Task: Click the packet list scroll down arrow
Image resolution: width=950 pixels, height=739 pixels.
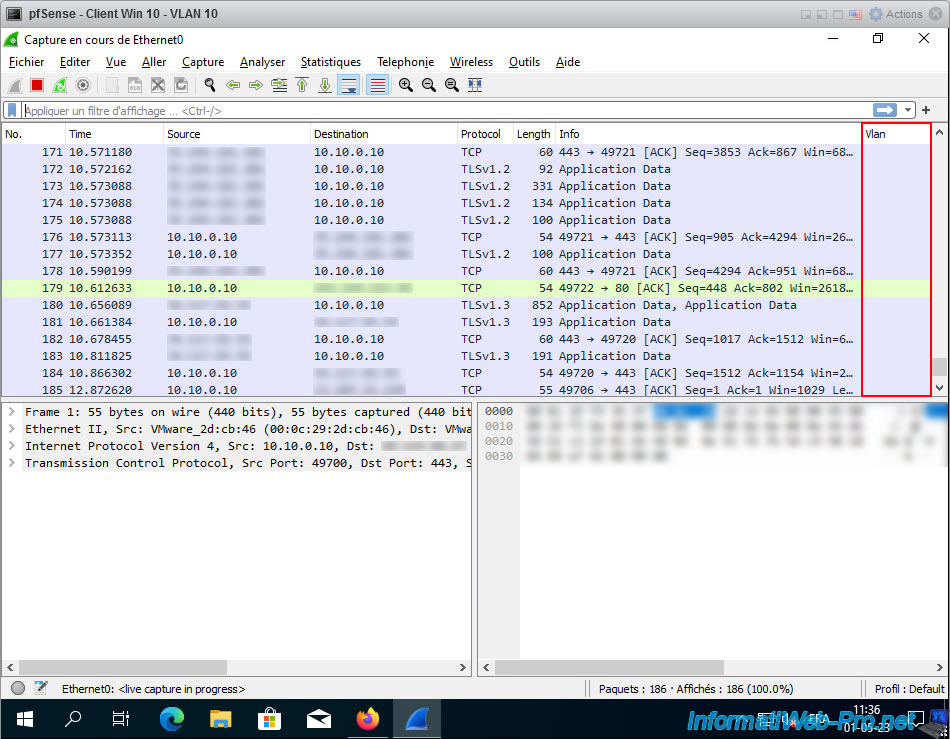Action: (x=939, y=388)
